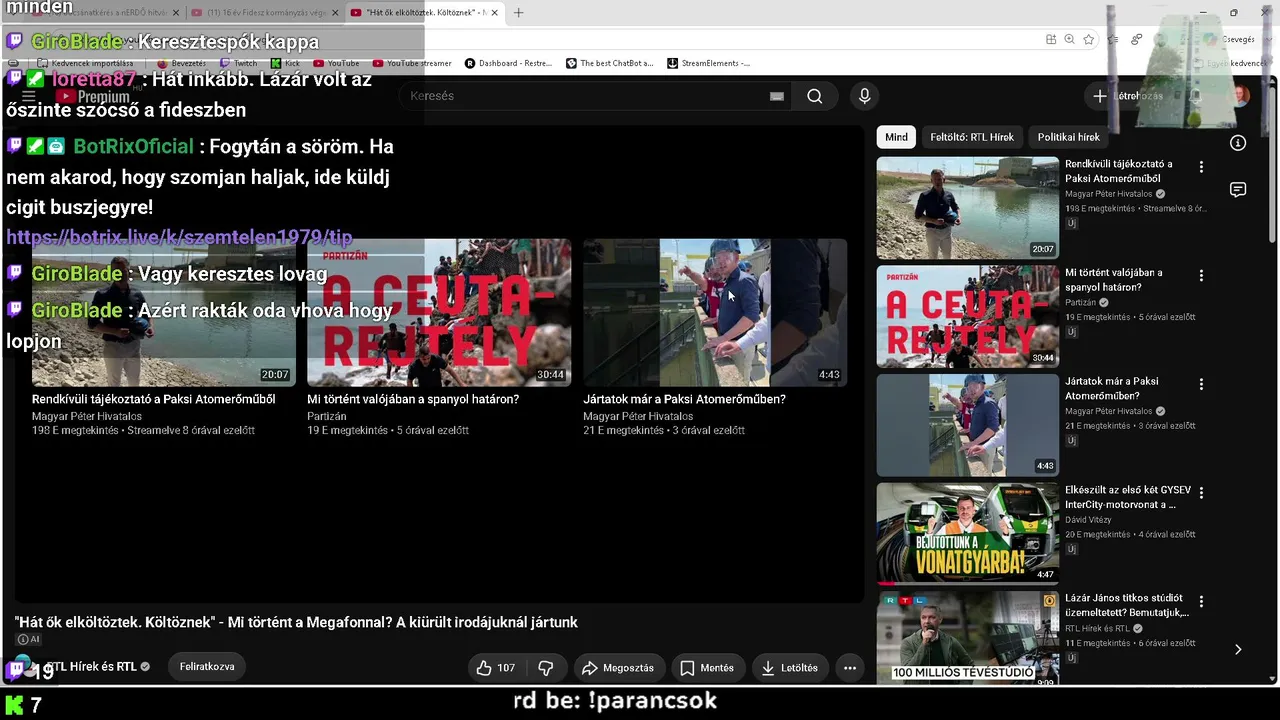Open the RTL Hírek és RTL channel
This screenshot has width=1280, height=720.
pyautogui.click(x=92, y=667)
